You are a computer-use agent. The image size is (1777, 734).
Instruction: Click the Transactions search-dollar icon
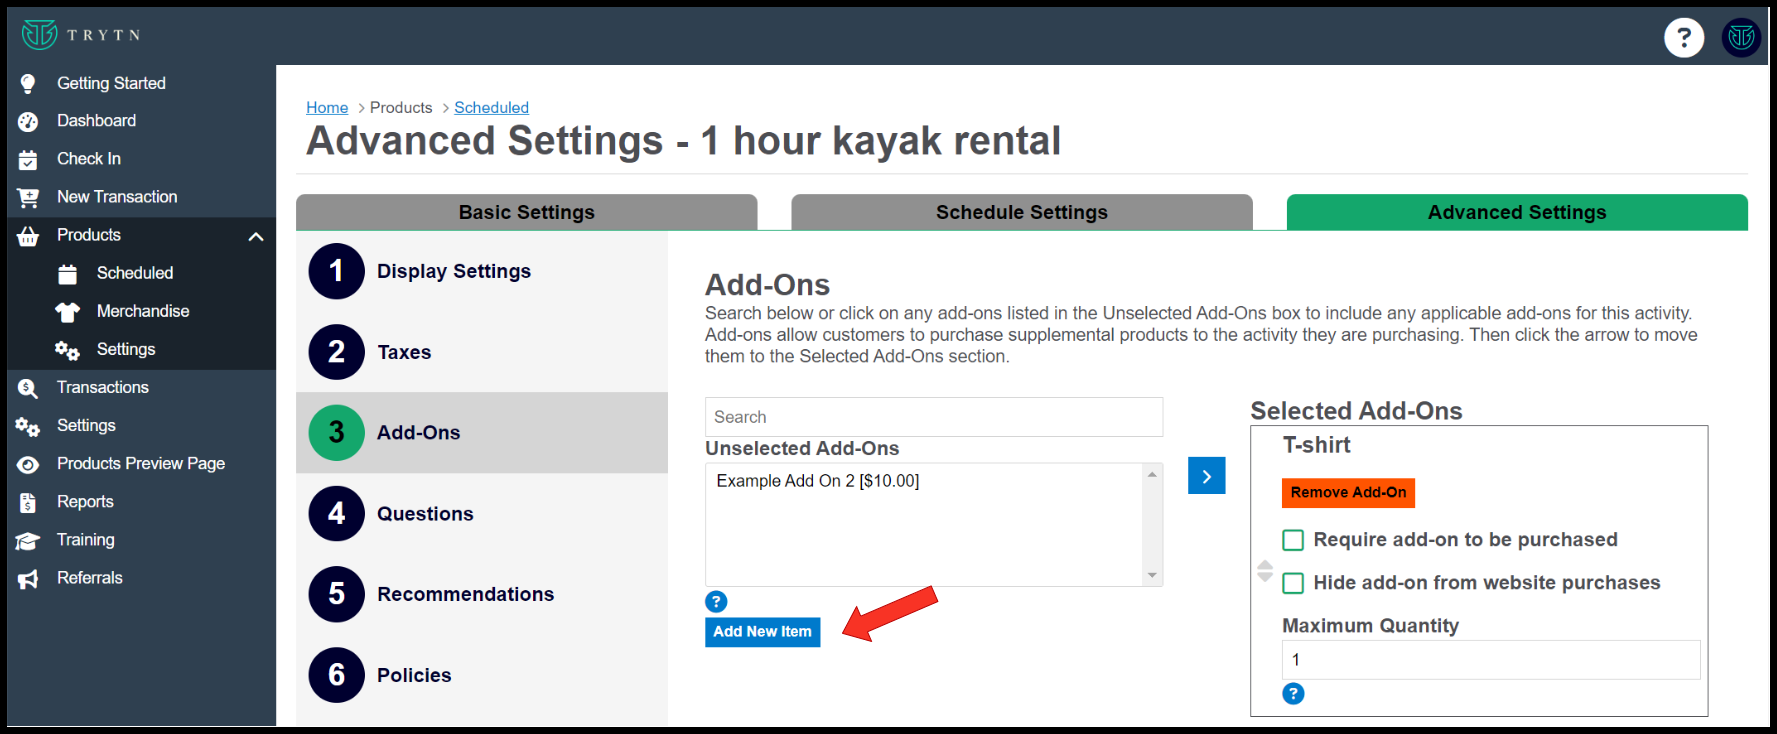tap(28, 388)
